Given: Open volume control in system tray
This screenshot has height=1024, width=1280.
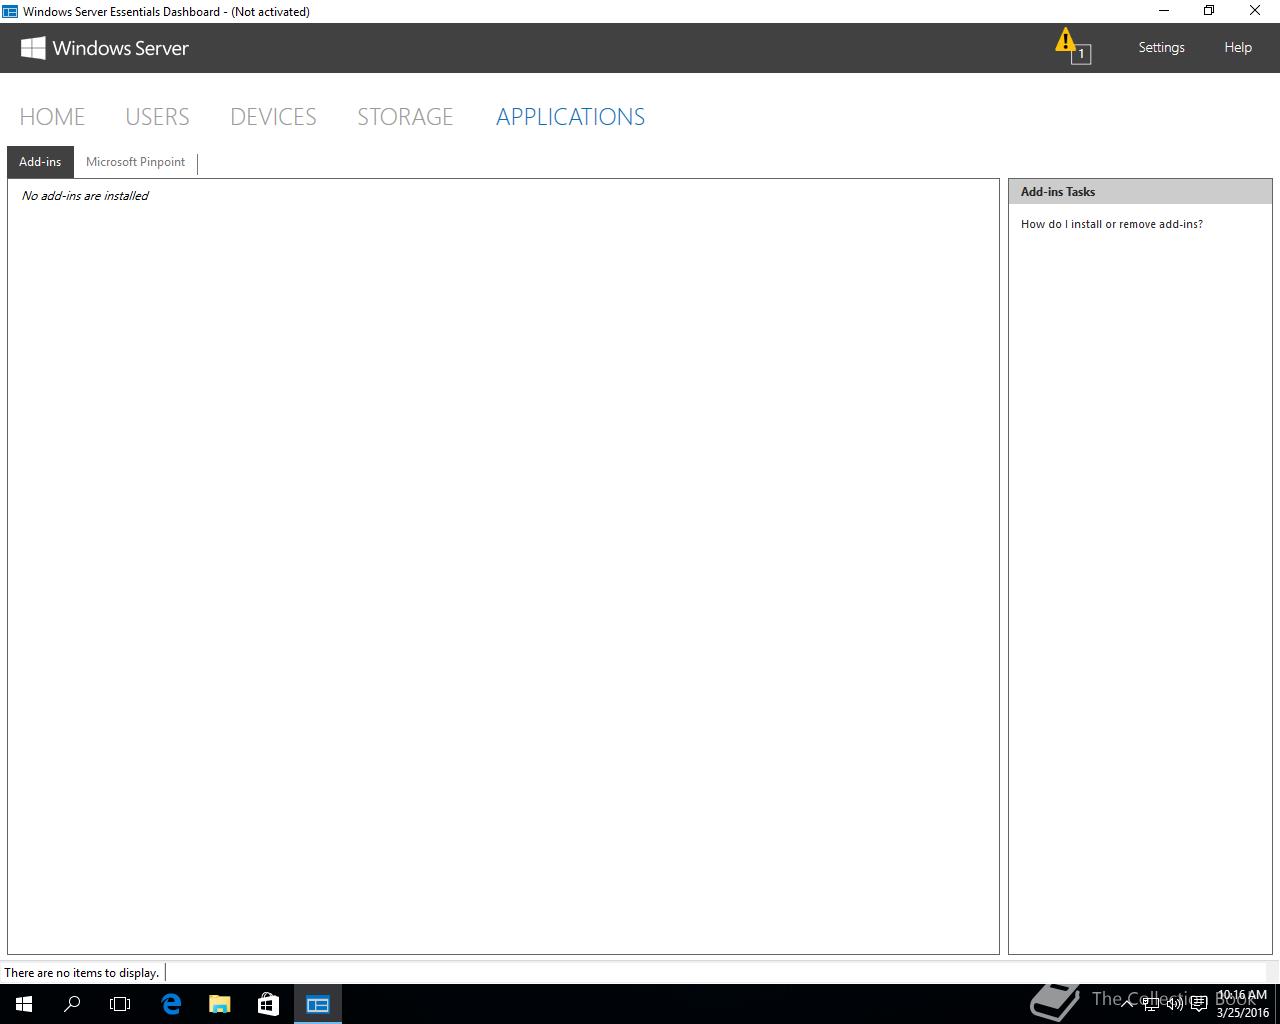Looking at the screenshot, I should [x=1175, y=1004].
